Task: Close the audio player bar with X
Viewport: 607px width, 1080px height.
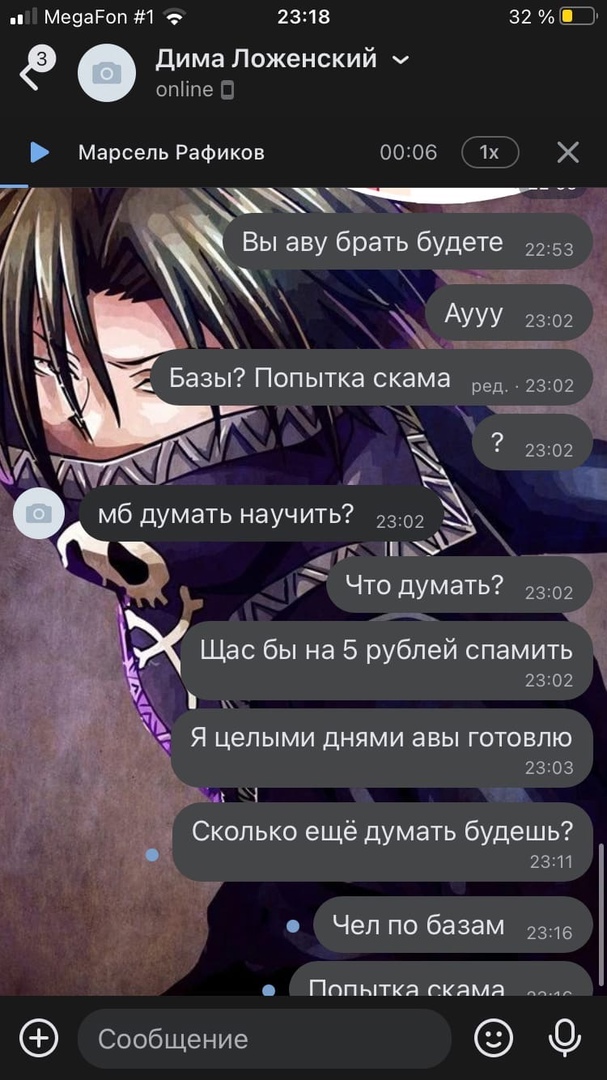Action: coord(568,152)
